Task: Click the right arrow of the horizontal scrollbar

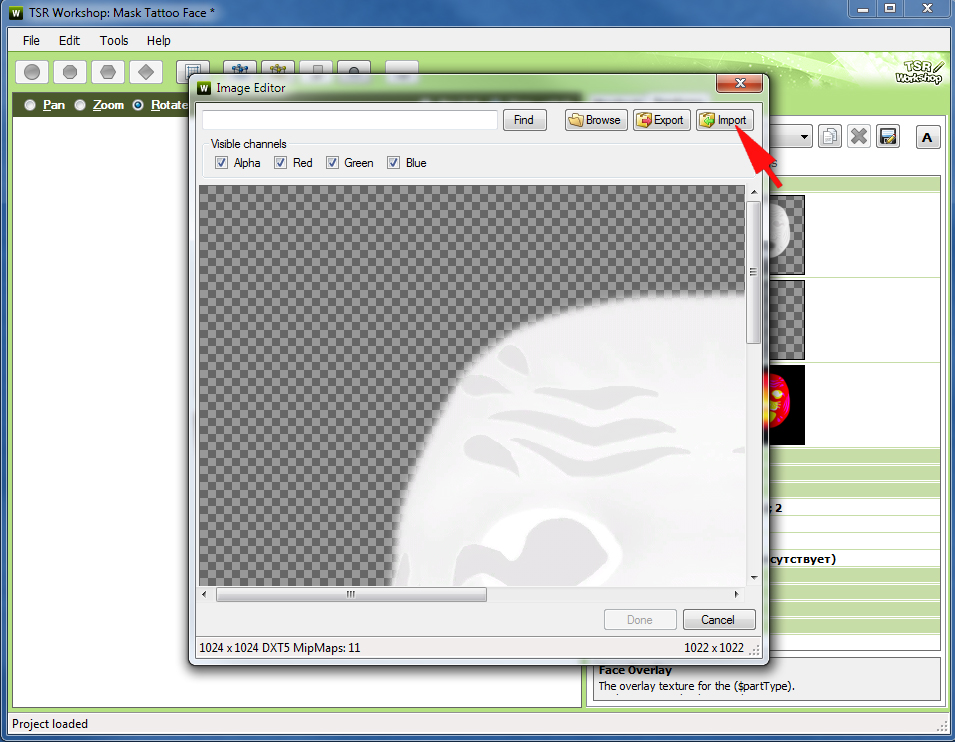Action: 736,594
